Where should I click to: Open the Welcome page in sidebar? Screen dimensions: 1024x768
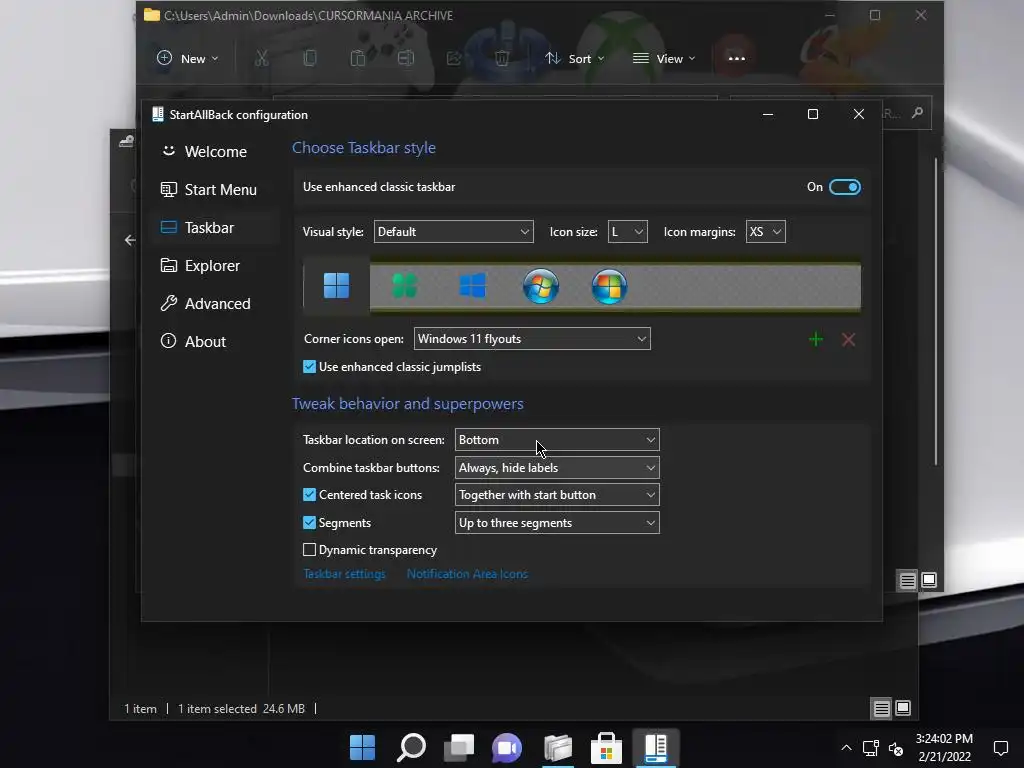click(216, 152)
